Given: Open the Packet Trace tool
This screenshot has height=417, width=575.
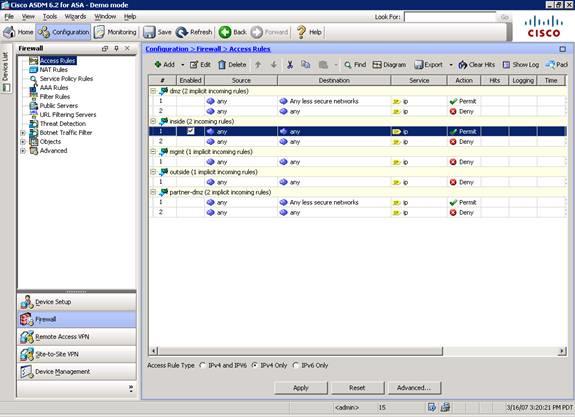Looking at the screenshot, I should click(x=556, y=65).
